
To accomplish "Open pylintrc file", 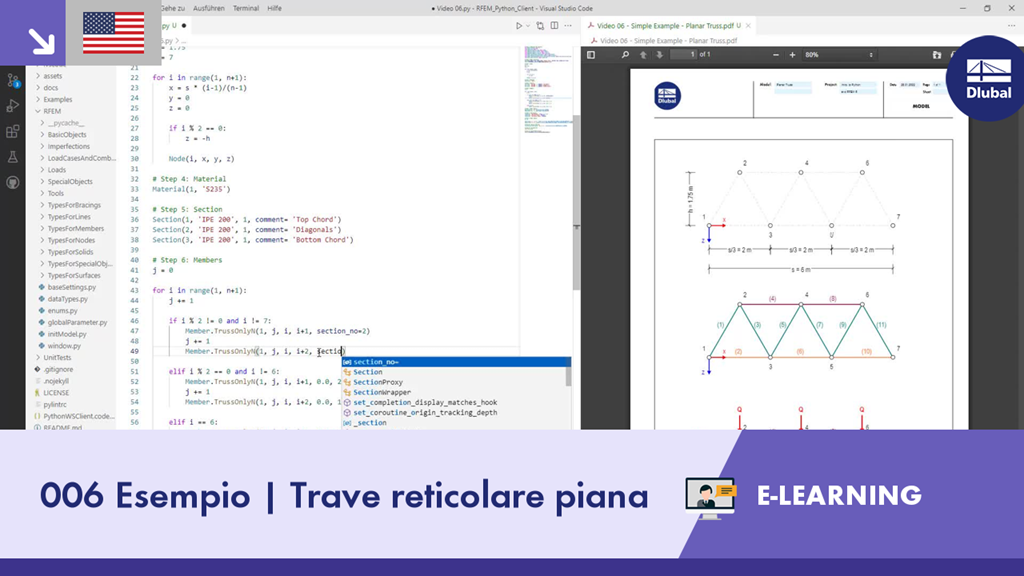I will [55, 404].
